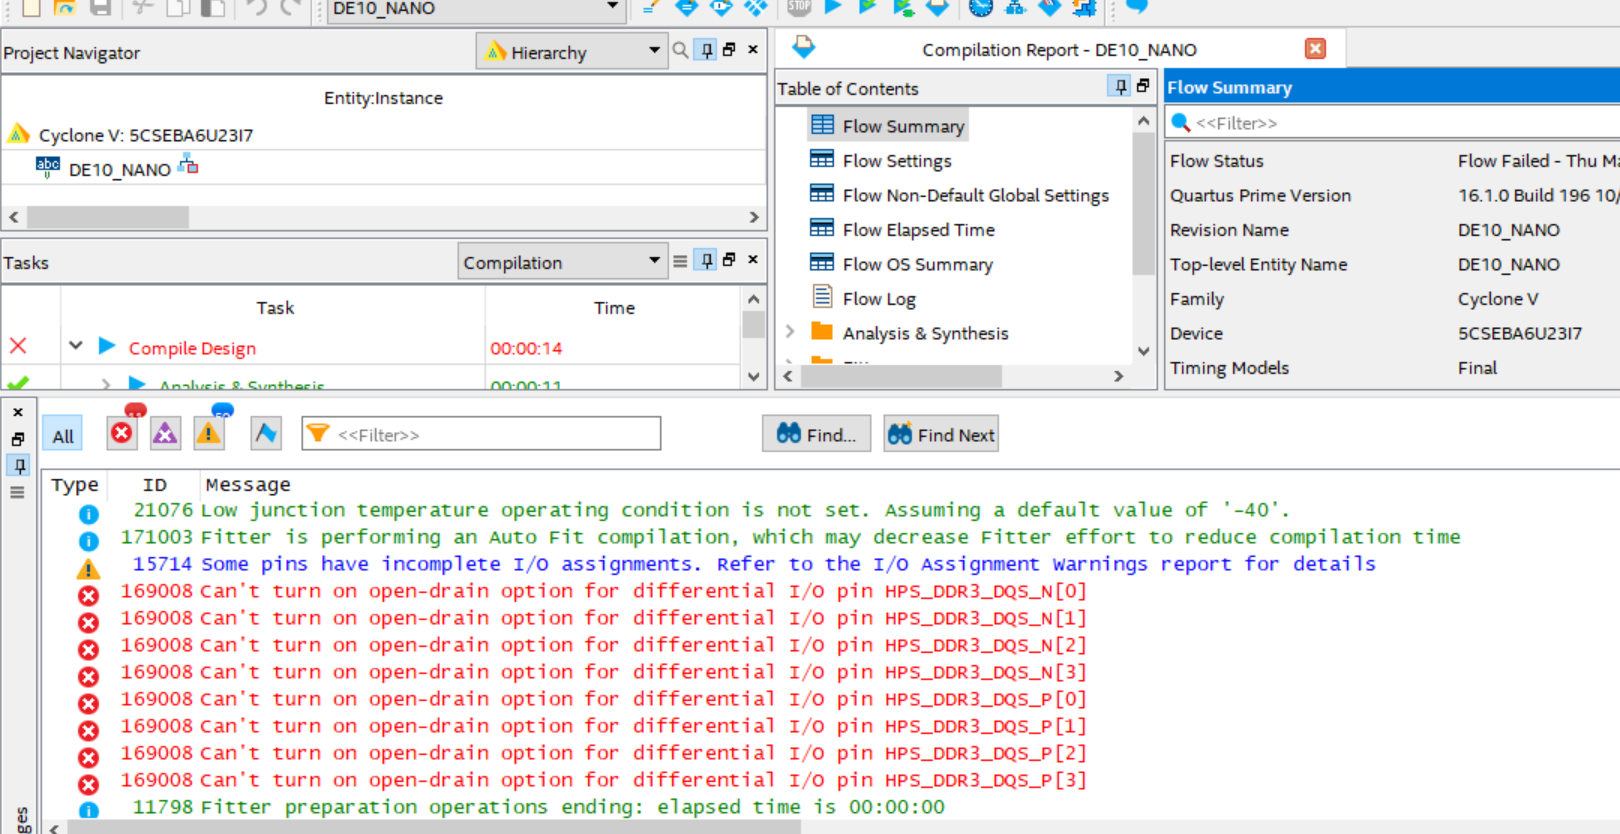Screen dimensions: 1620x834
Task: Click the Time column header in Tasks
Action: [614, 308]
